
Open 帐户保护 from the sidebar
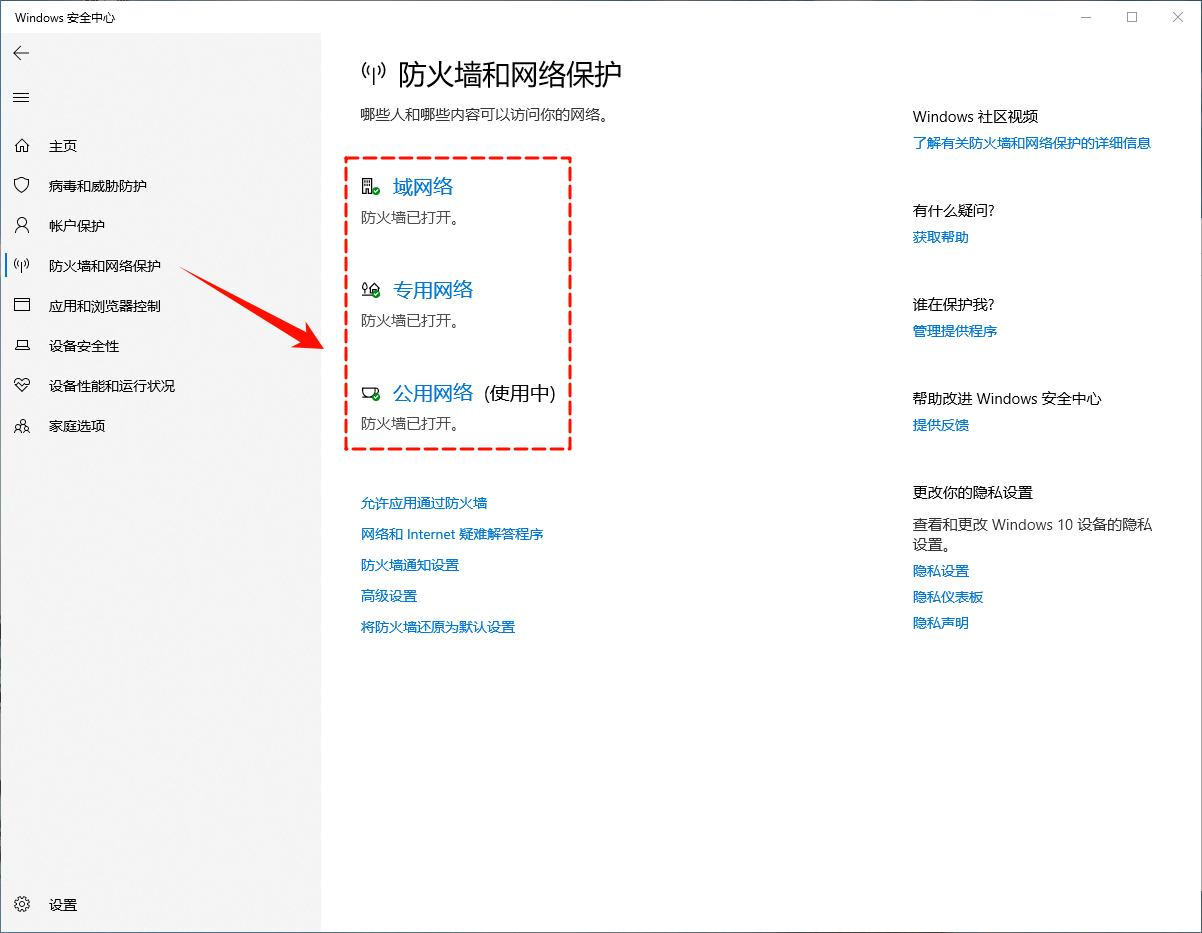click(x=75, y=225)
